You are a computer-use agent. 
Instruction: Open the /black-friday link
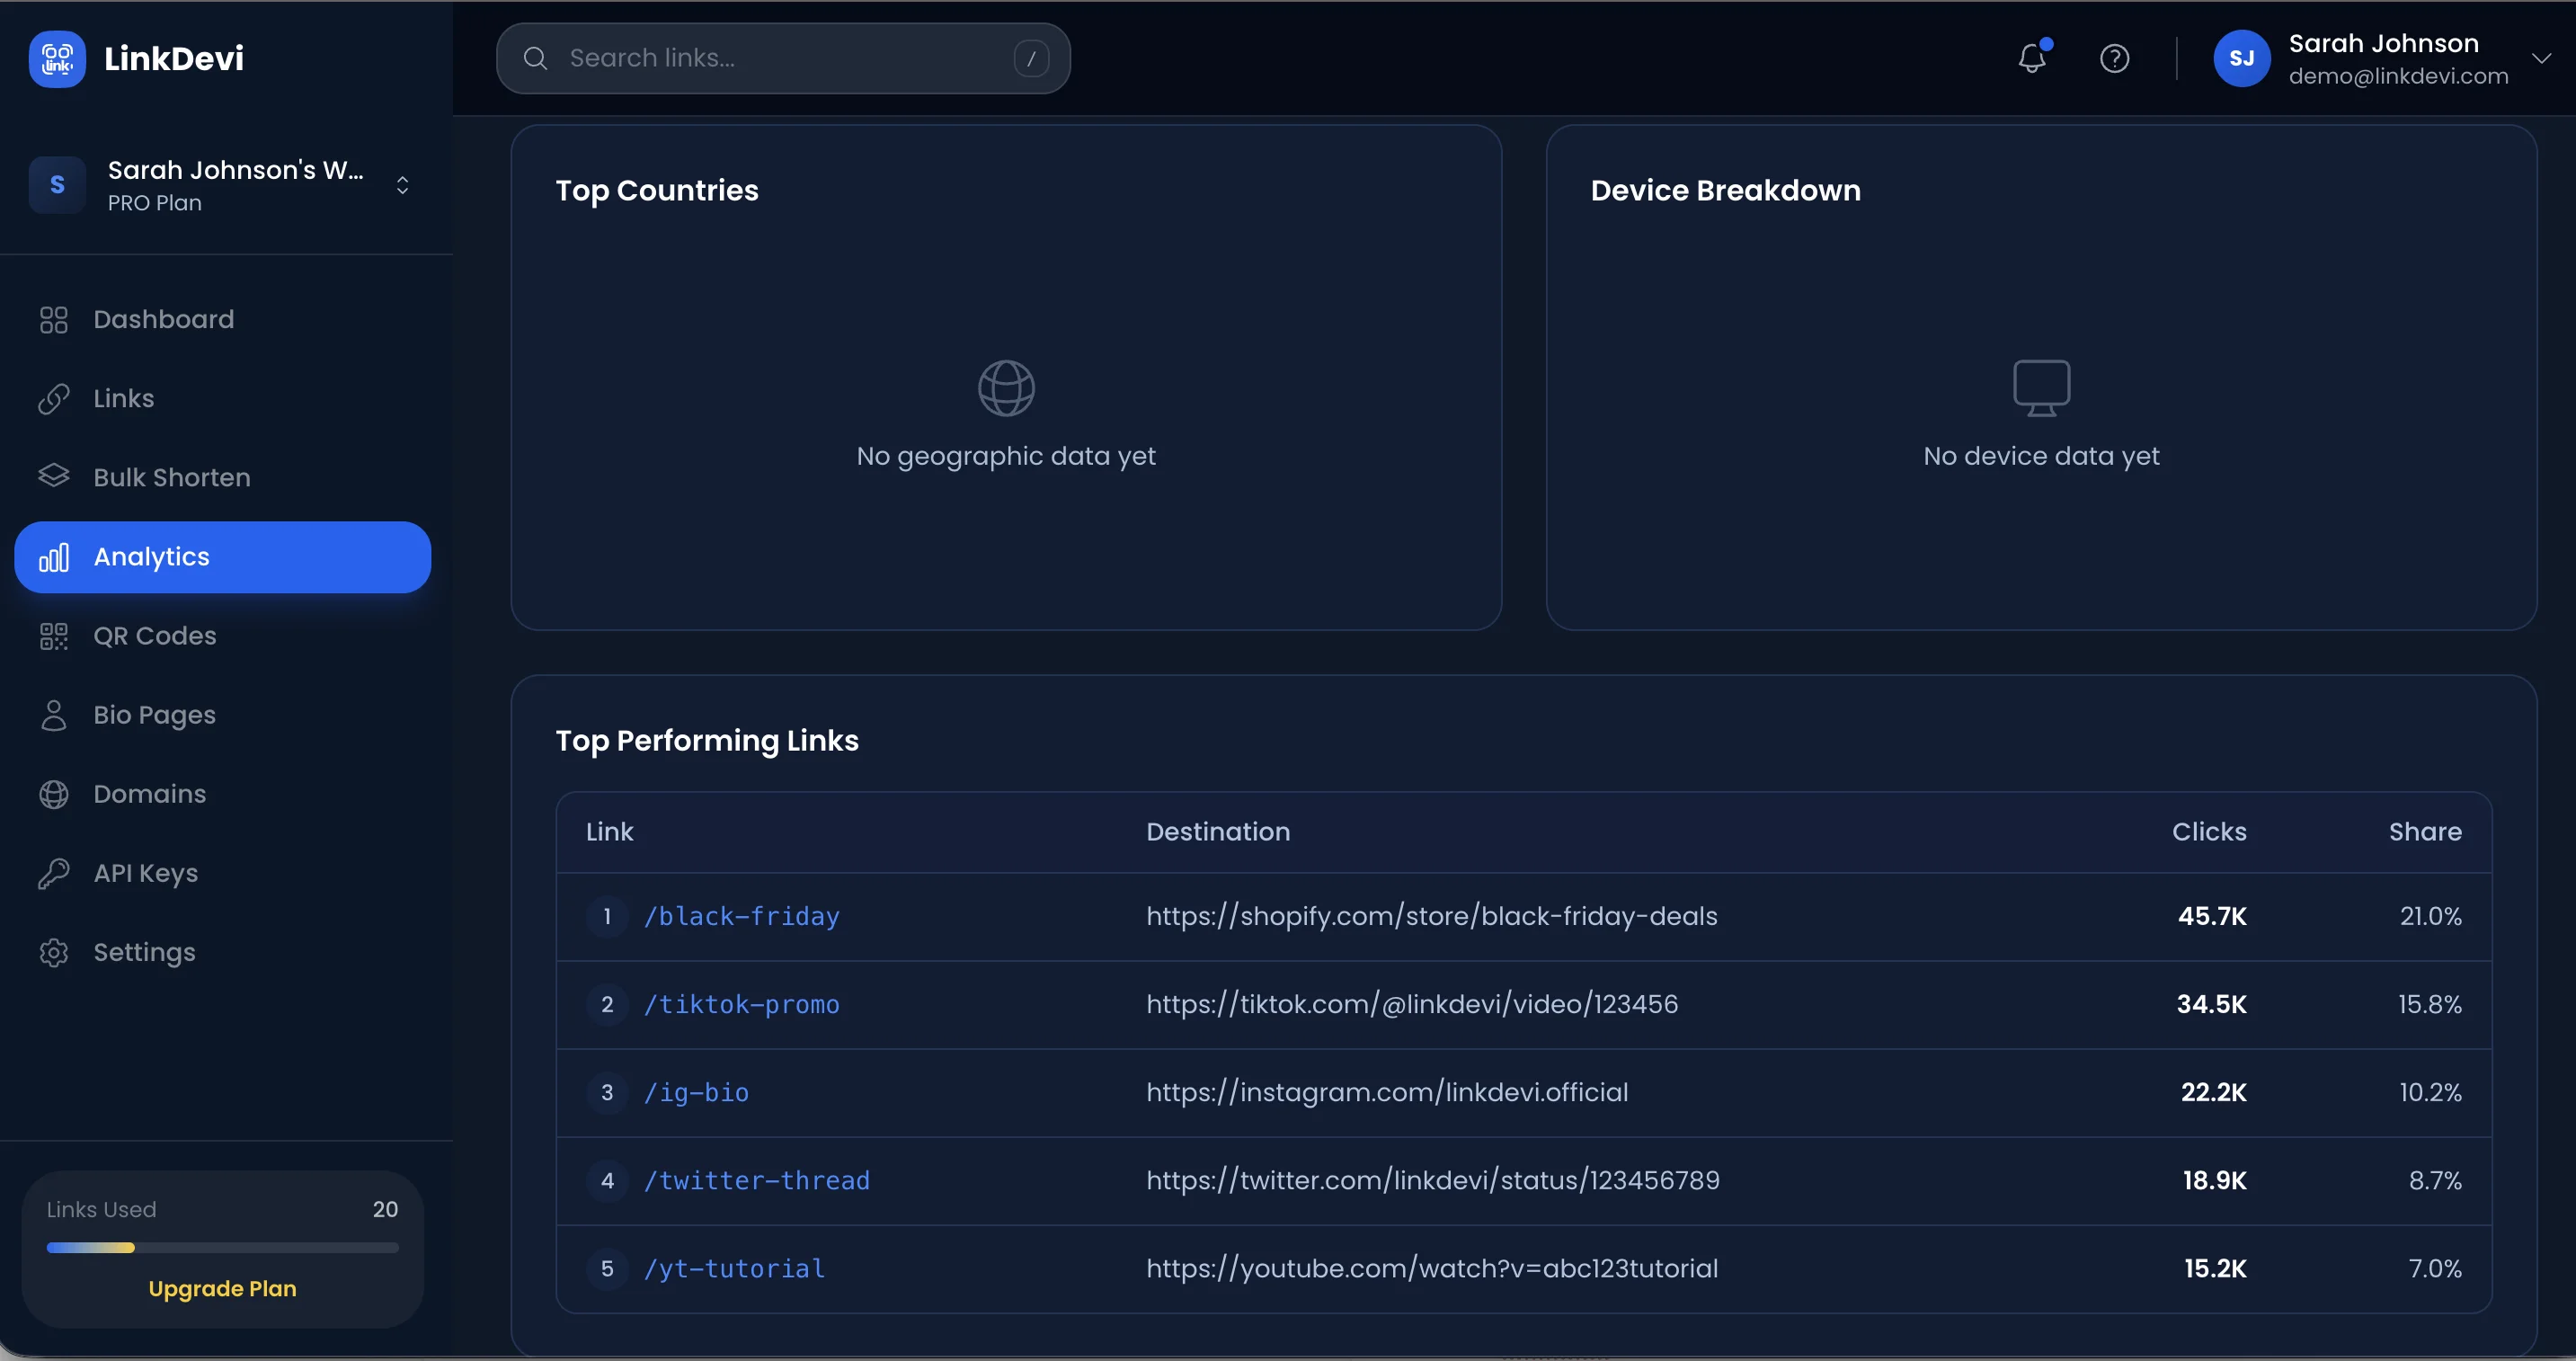click(x=741, y=915)
